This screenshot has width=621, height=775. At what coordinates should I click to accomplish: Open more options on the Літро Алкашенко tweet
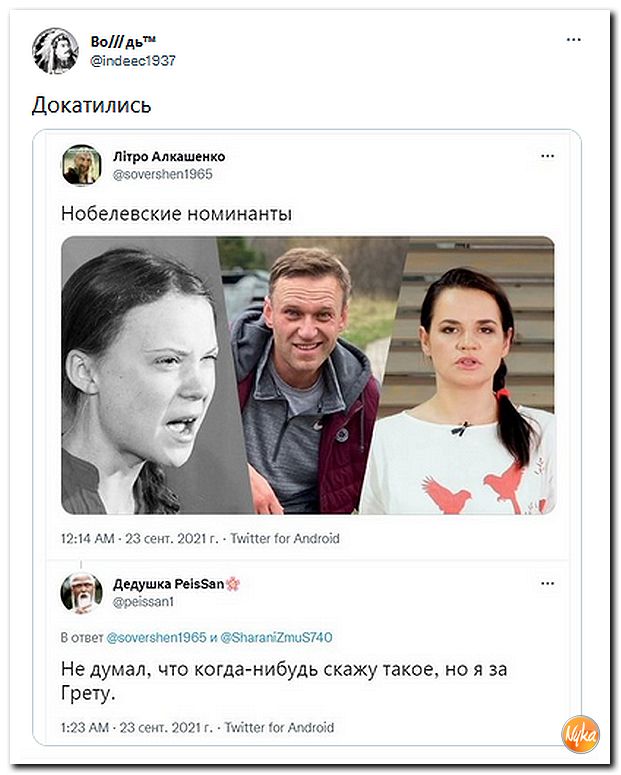click(x=547, y=156)
